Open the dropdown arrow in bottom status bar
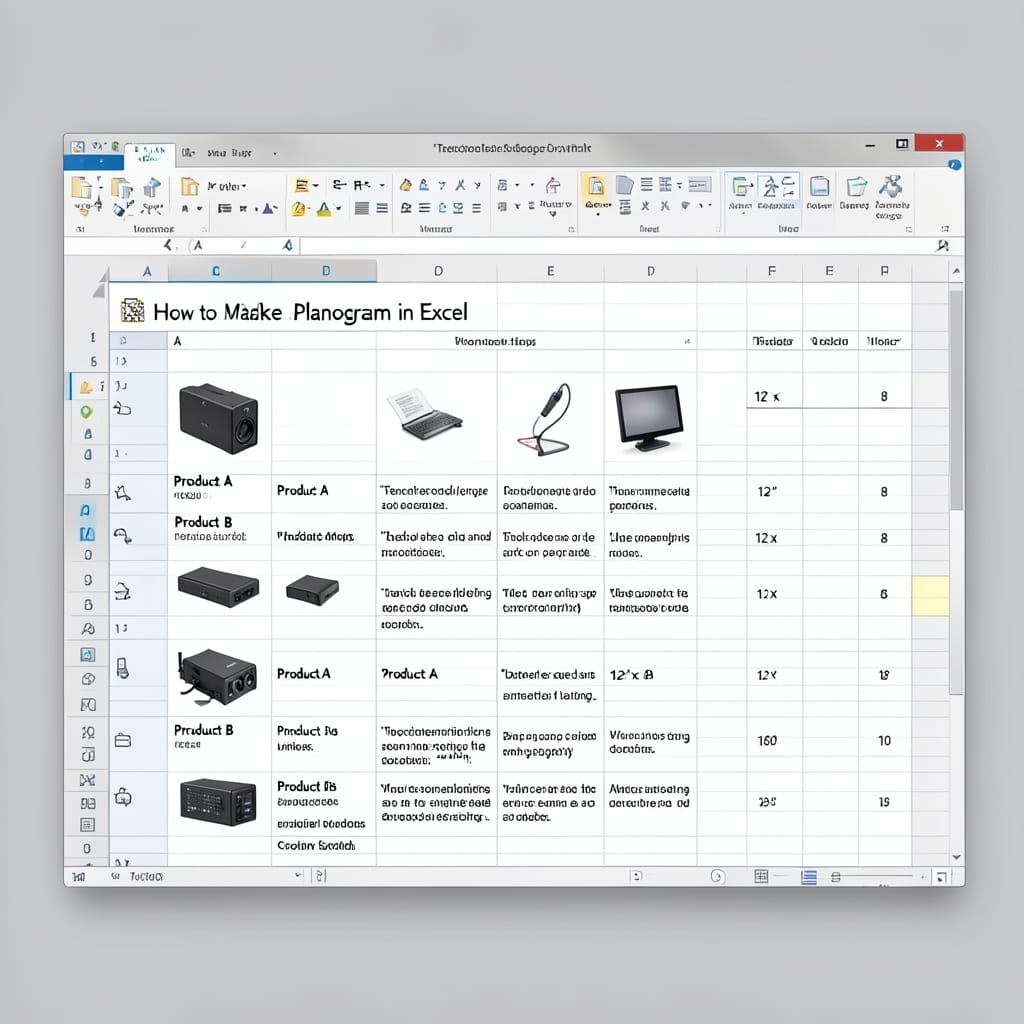Viewport: 1024px width, 1024px height. 298,874
